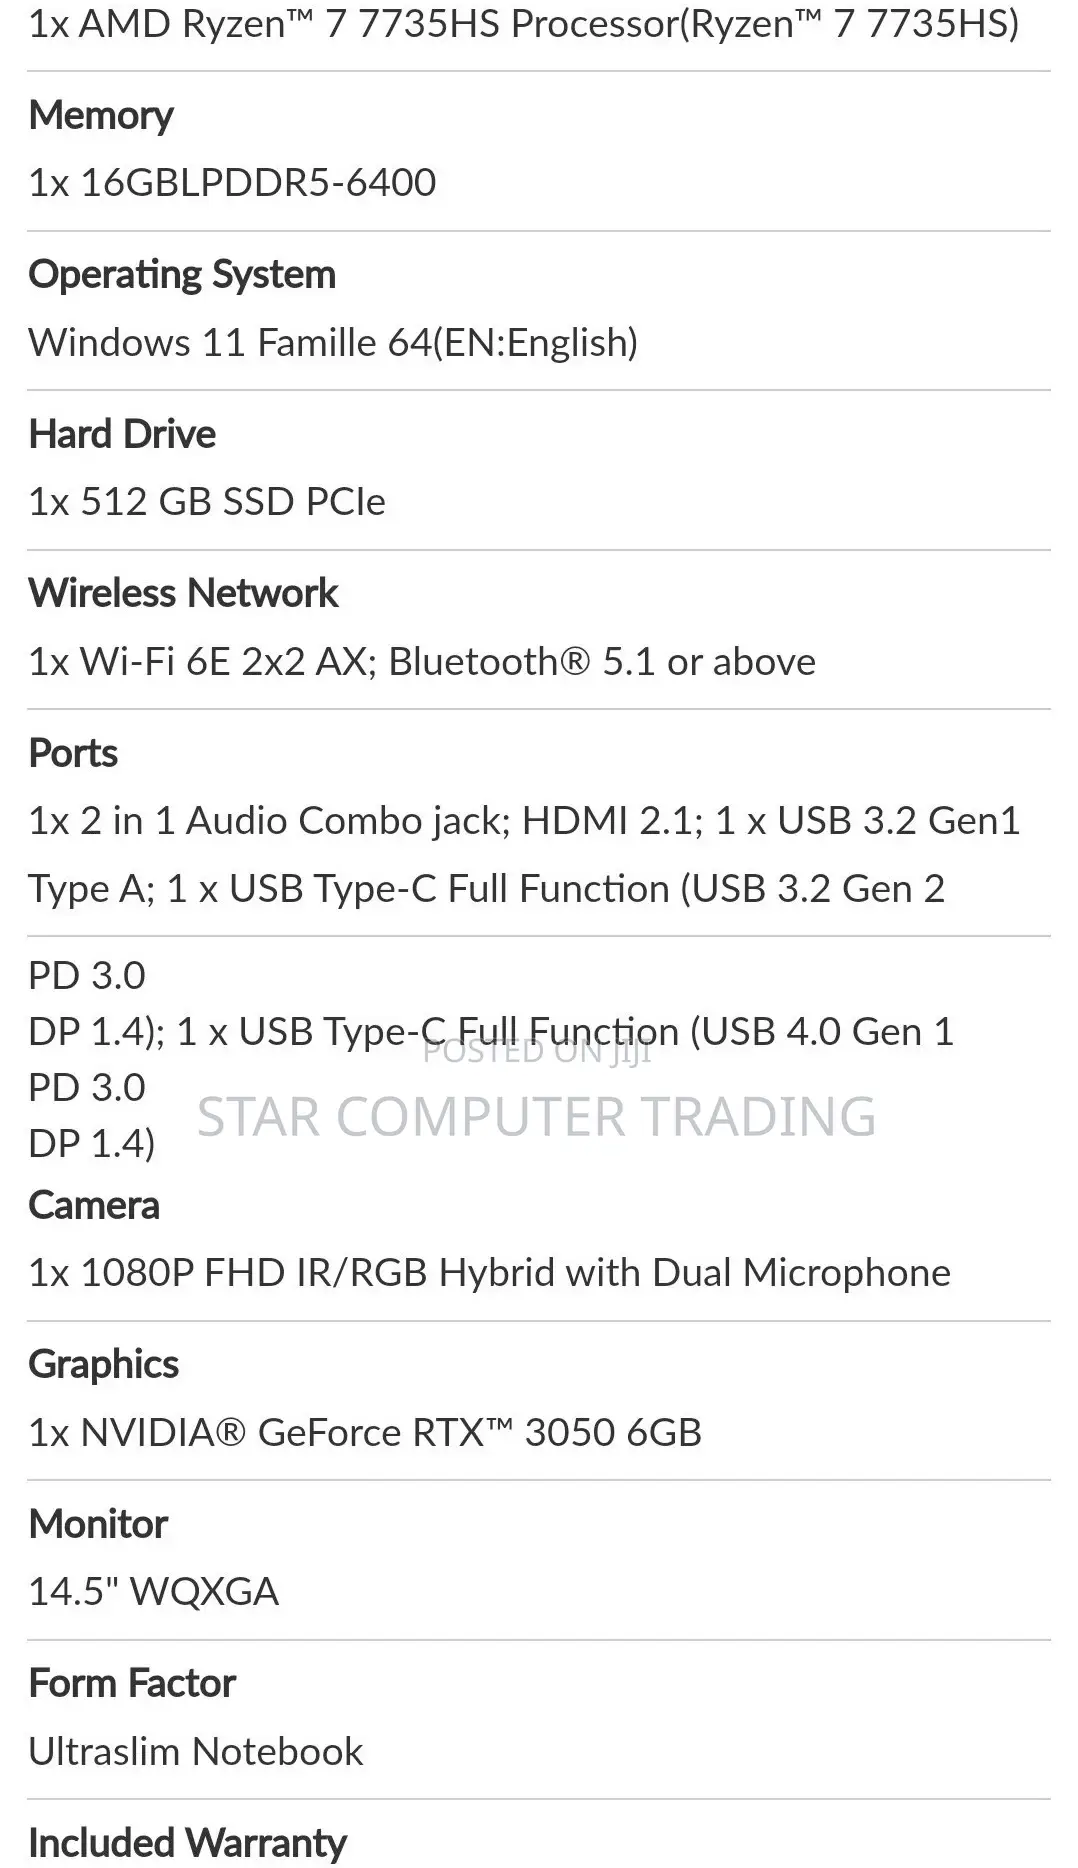
Task: Select the Included Warranty heading
Action: [188, 1843]
